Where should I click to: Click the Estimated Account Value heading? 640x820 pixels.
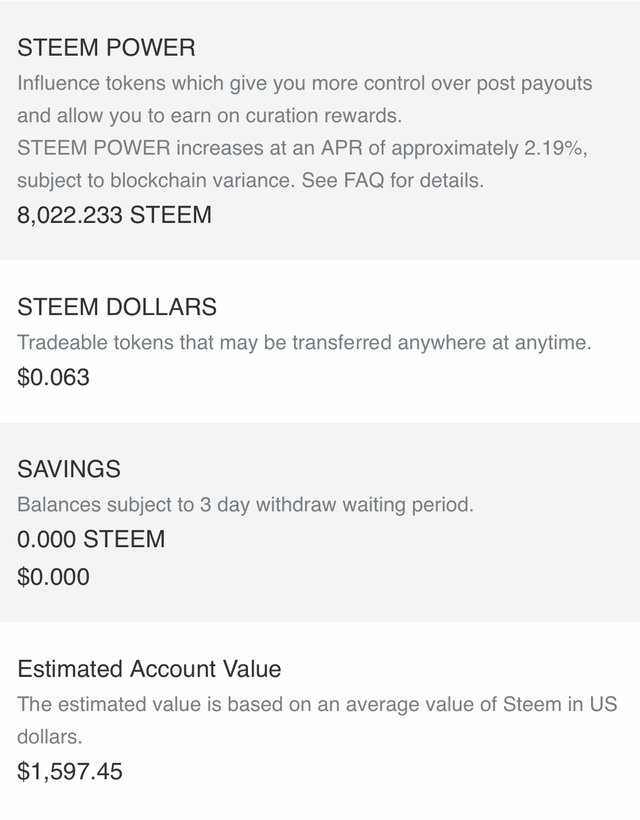(x=149, y=669)
